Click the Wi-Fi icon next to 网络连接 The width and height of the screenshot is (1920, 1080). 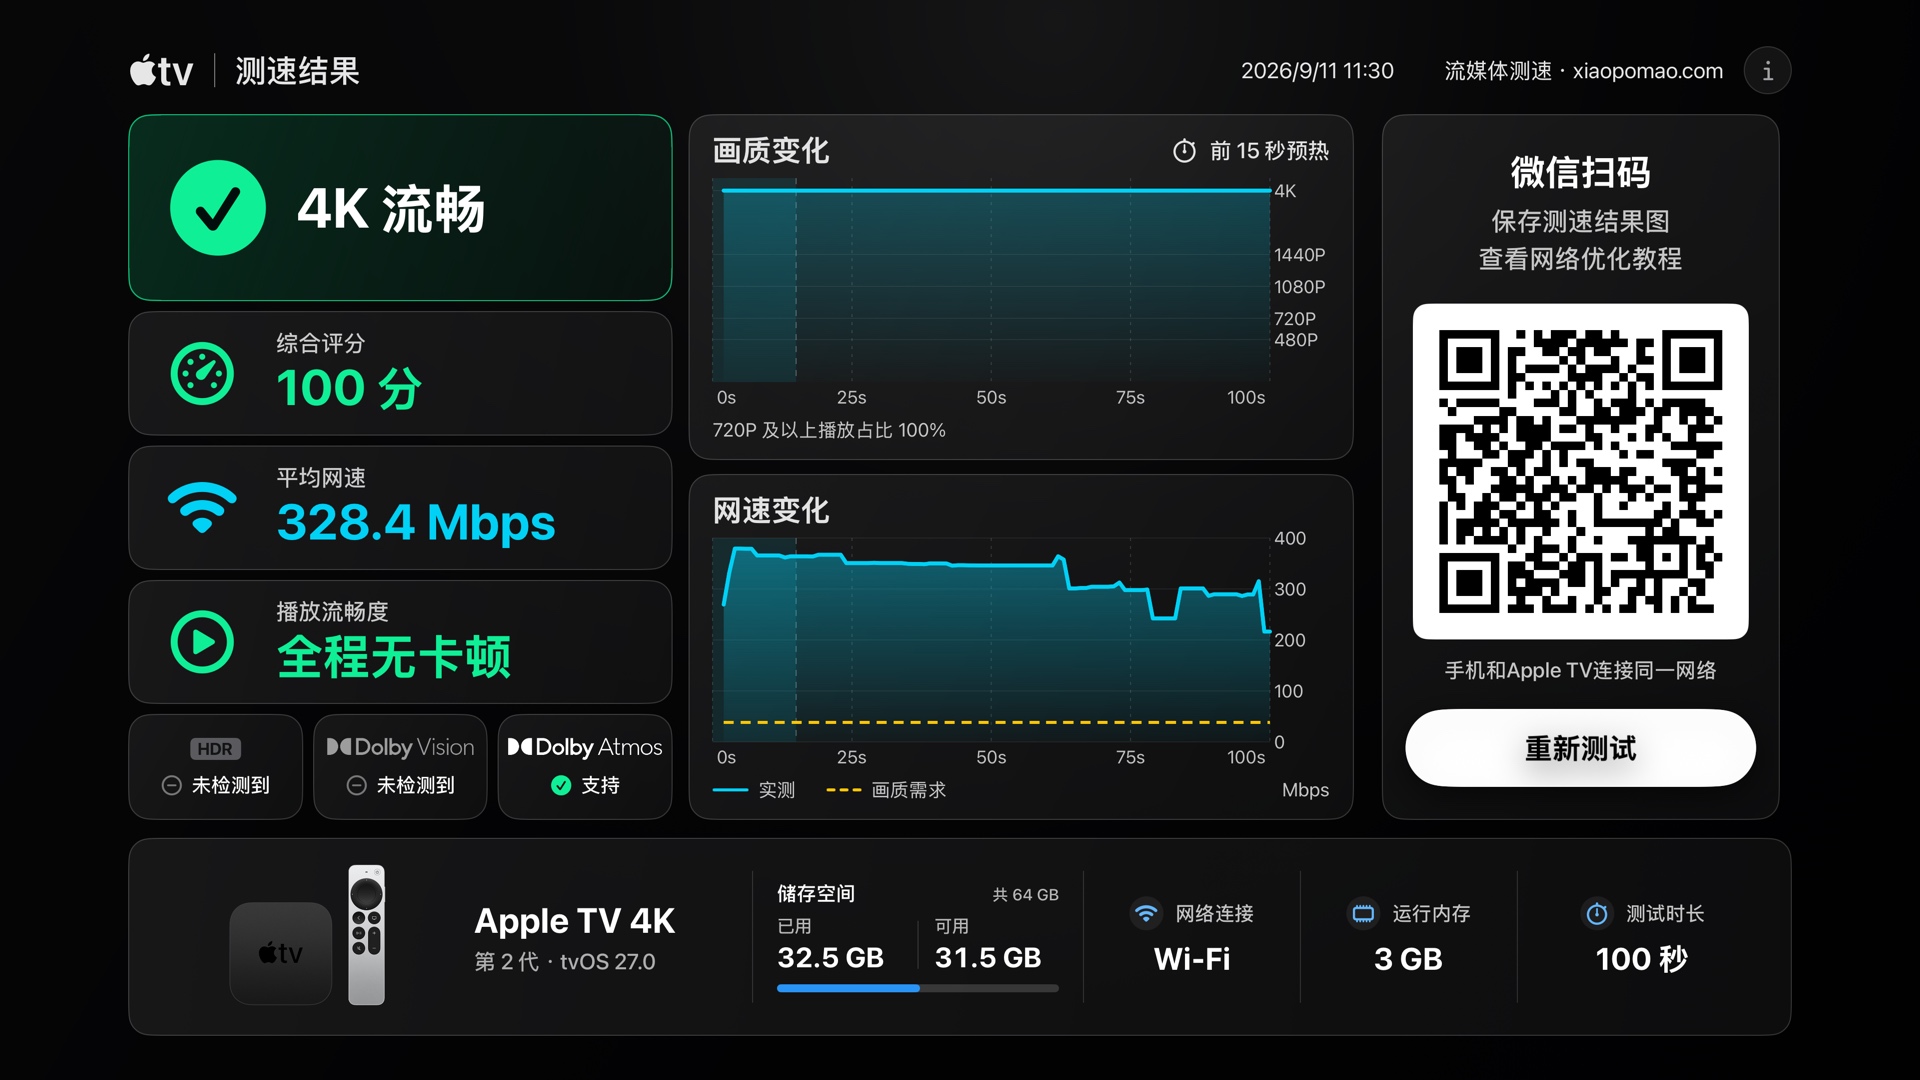tap(1146, 913)
